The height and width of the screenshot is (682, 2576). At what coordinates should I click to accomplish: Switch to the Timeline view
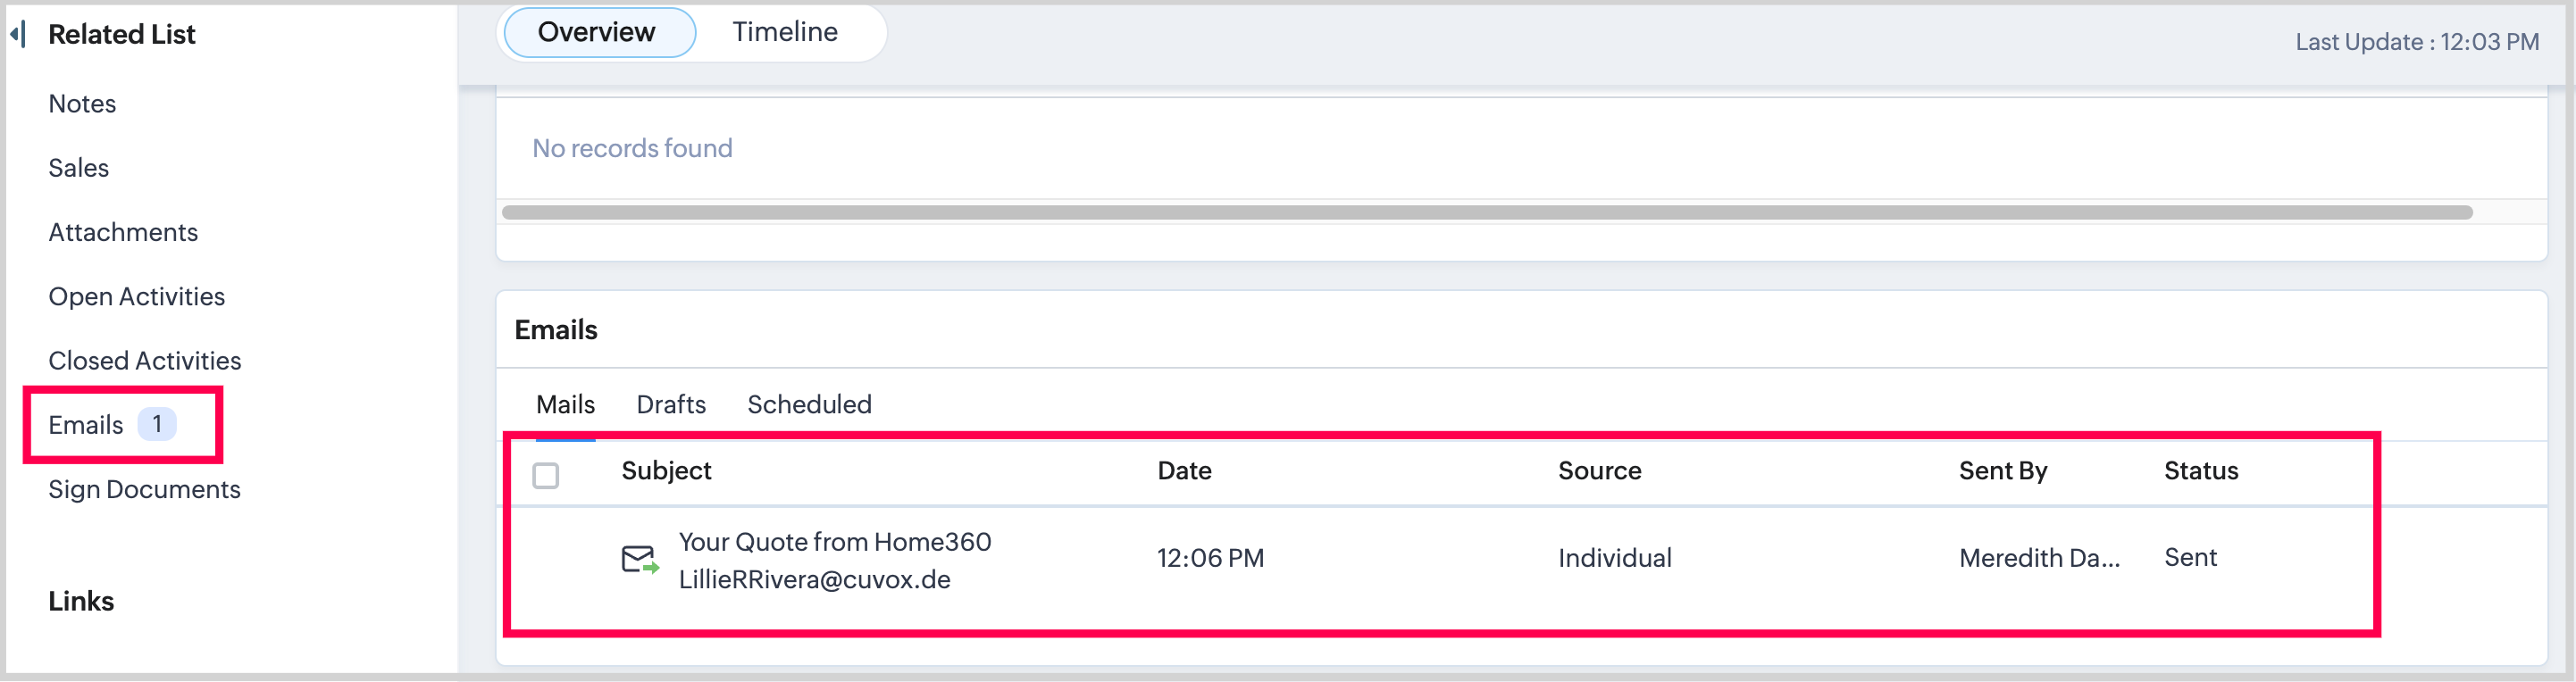pyautogui.click(x=785, y=32)
